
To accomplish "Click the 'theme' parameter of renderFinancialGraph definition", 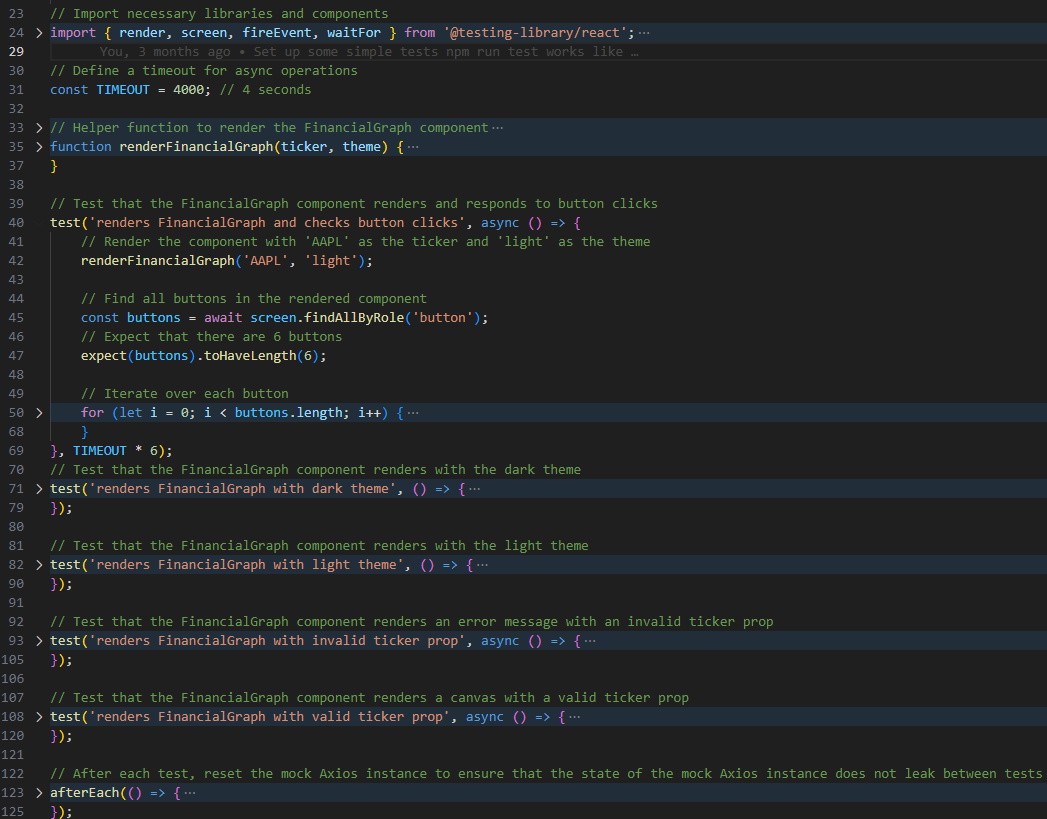I will (362, 147).
